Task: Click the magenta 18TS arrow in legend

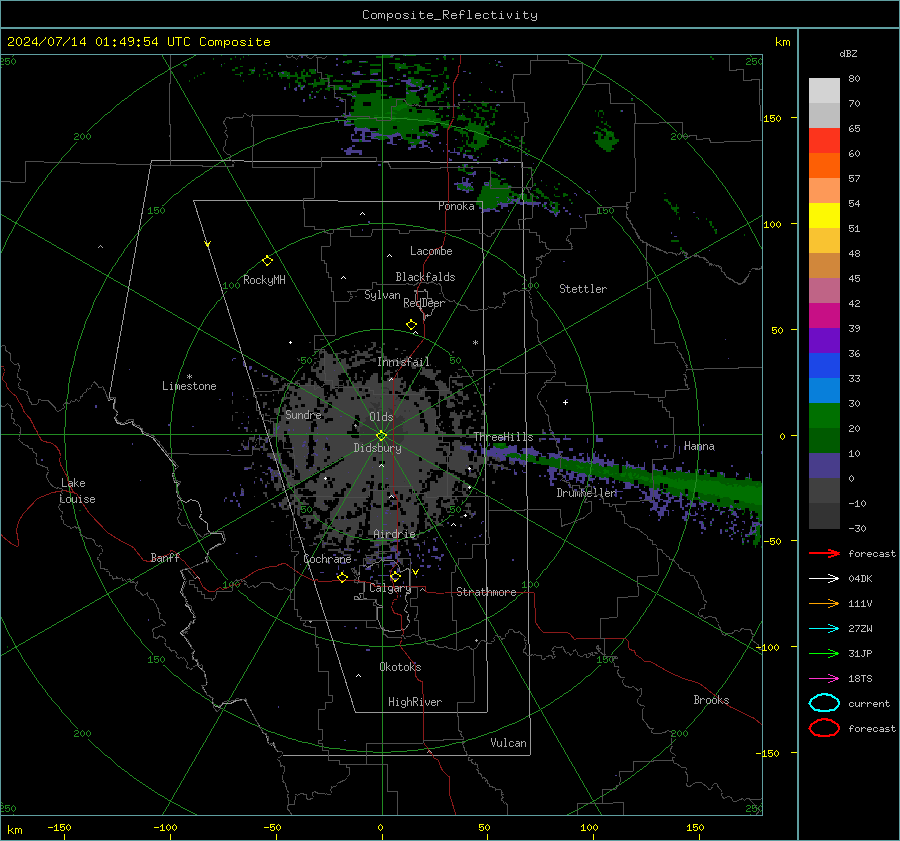Action: pyautogui.click(x=824, y=679)
